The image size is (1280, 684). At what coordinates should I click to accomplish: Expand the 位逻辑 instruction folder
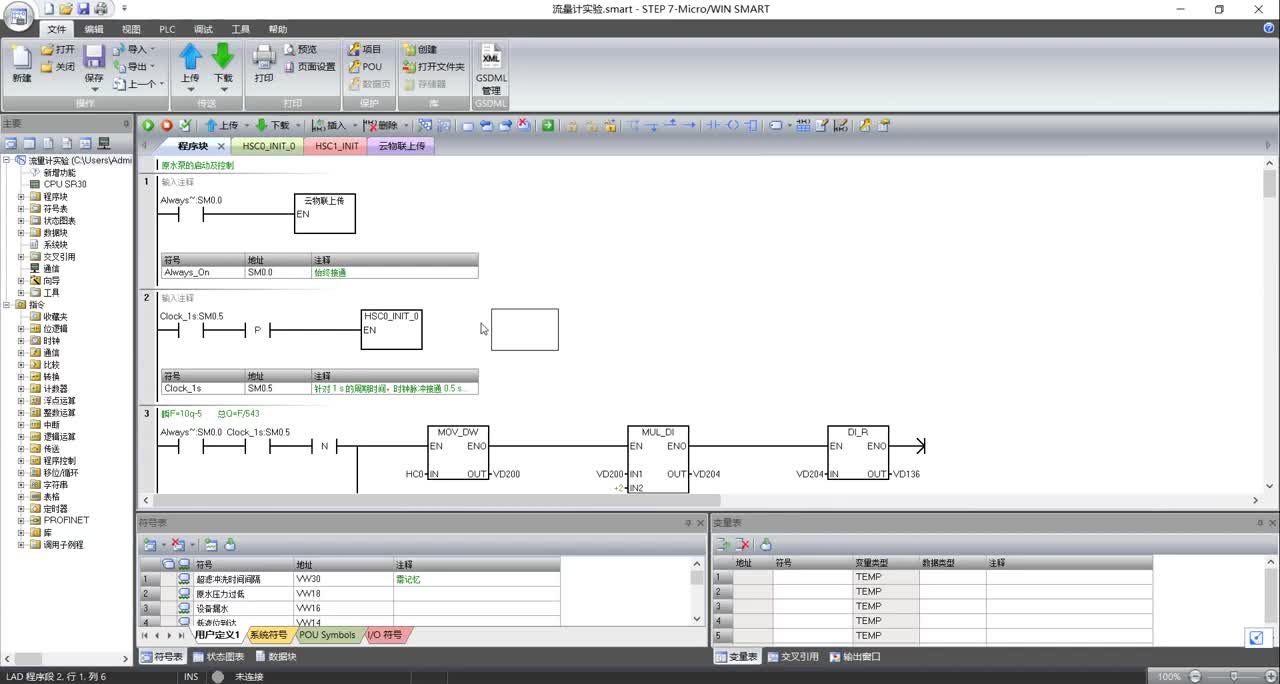pyautogui.click(x=21, y=329)
